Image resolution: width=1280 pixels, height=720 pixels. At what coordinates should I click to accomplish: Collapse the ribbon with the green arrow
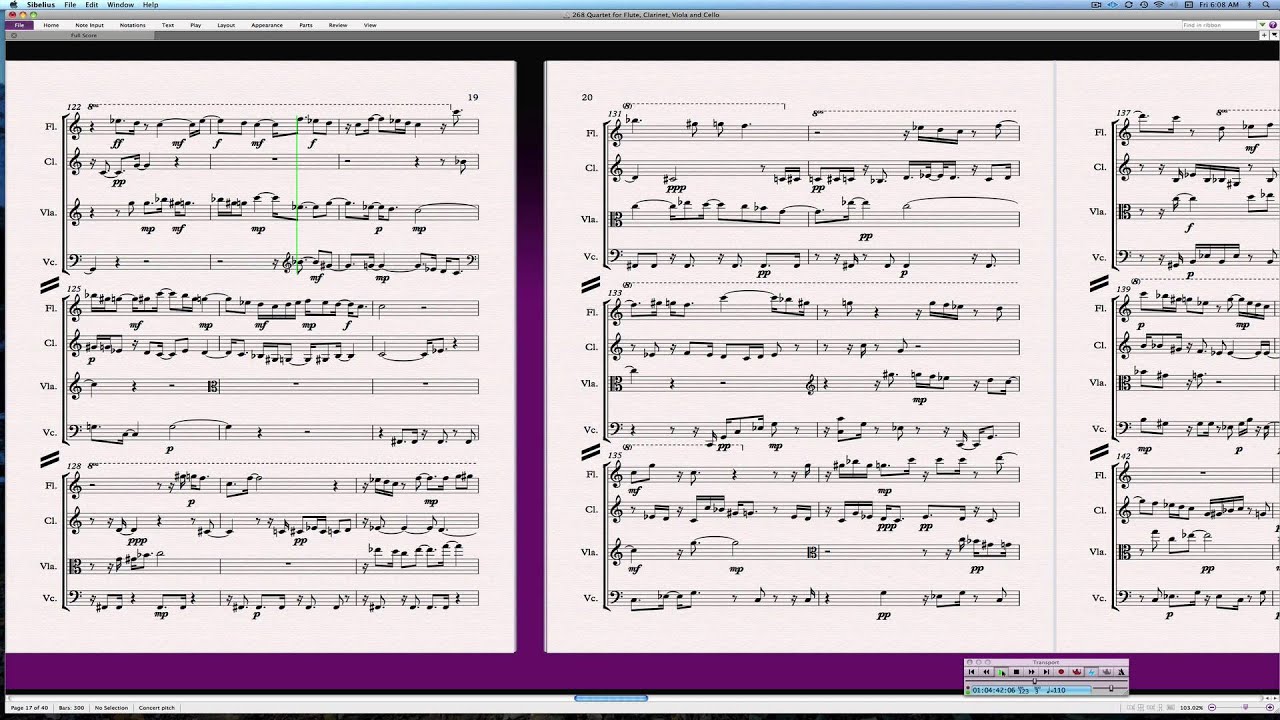coord(1262,25)
